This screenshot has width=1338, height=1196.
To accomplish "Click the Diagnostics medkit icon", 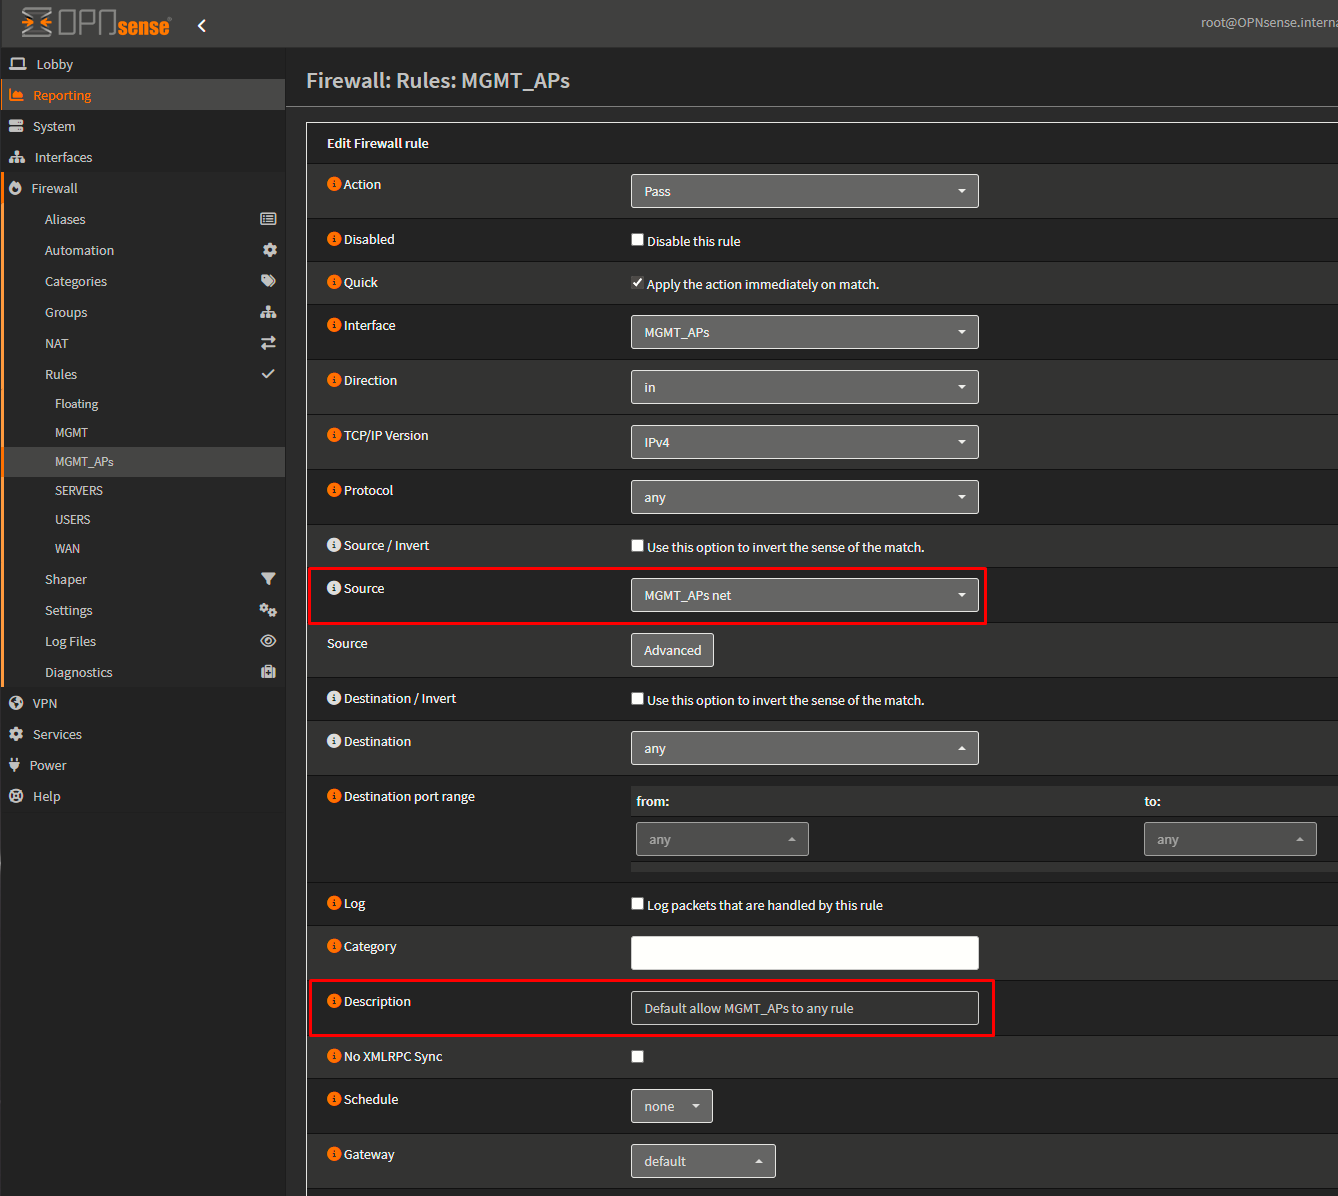I will coord(268,672).
